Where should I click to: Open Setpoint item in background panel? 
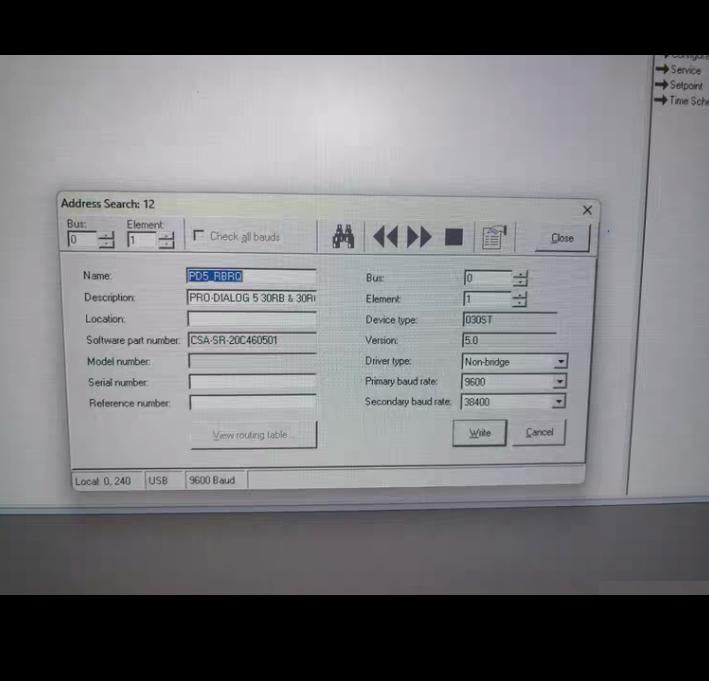coord(680,85)
